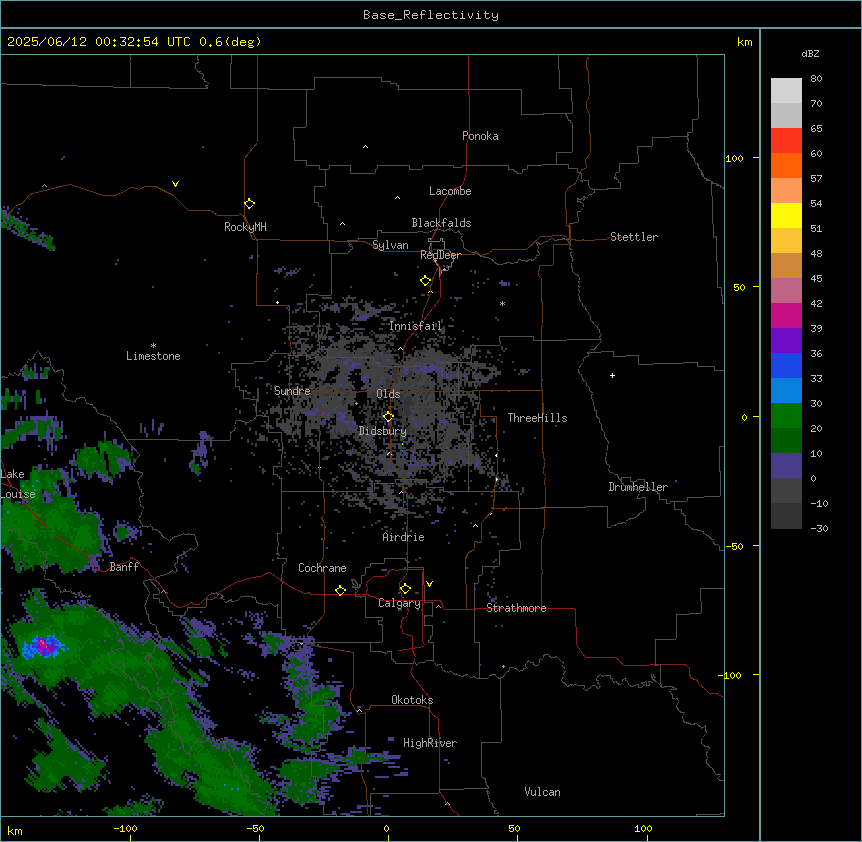Click the dBZ legend heading
Viewport: 862px width, 842px height.
pyautogui.click(x=810, y=54)
